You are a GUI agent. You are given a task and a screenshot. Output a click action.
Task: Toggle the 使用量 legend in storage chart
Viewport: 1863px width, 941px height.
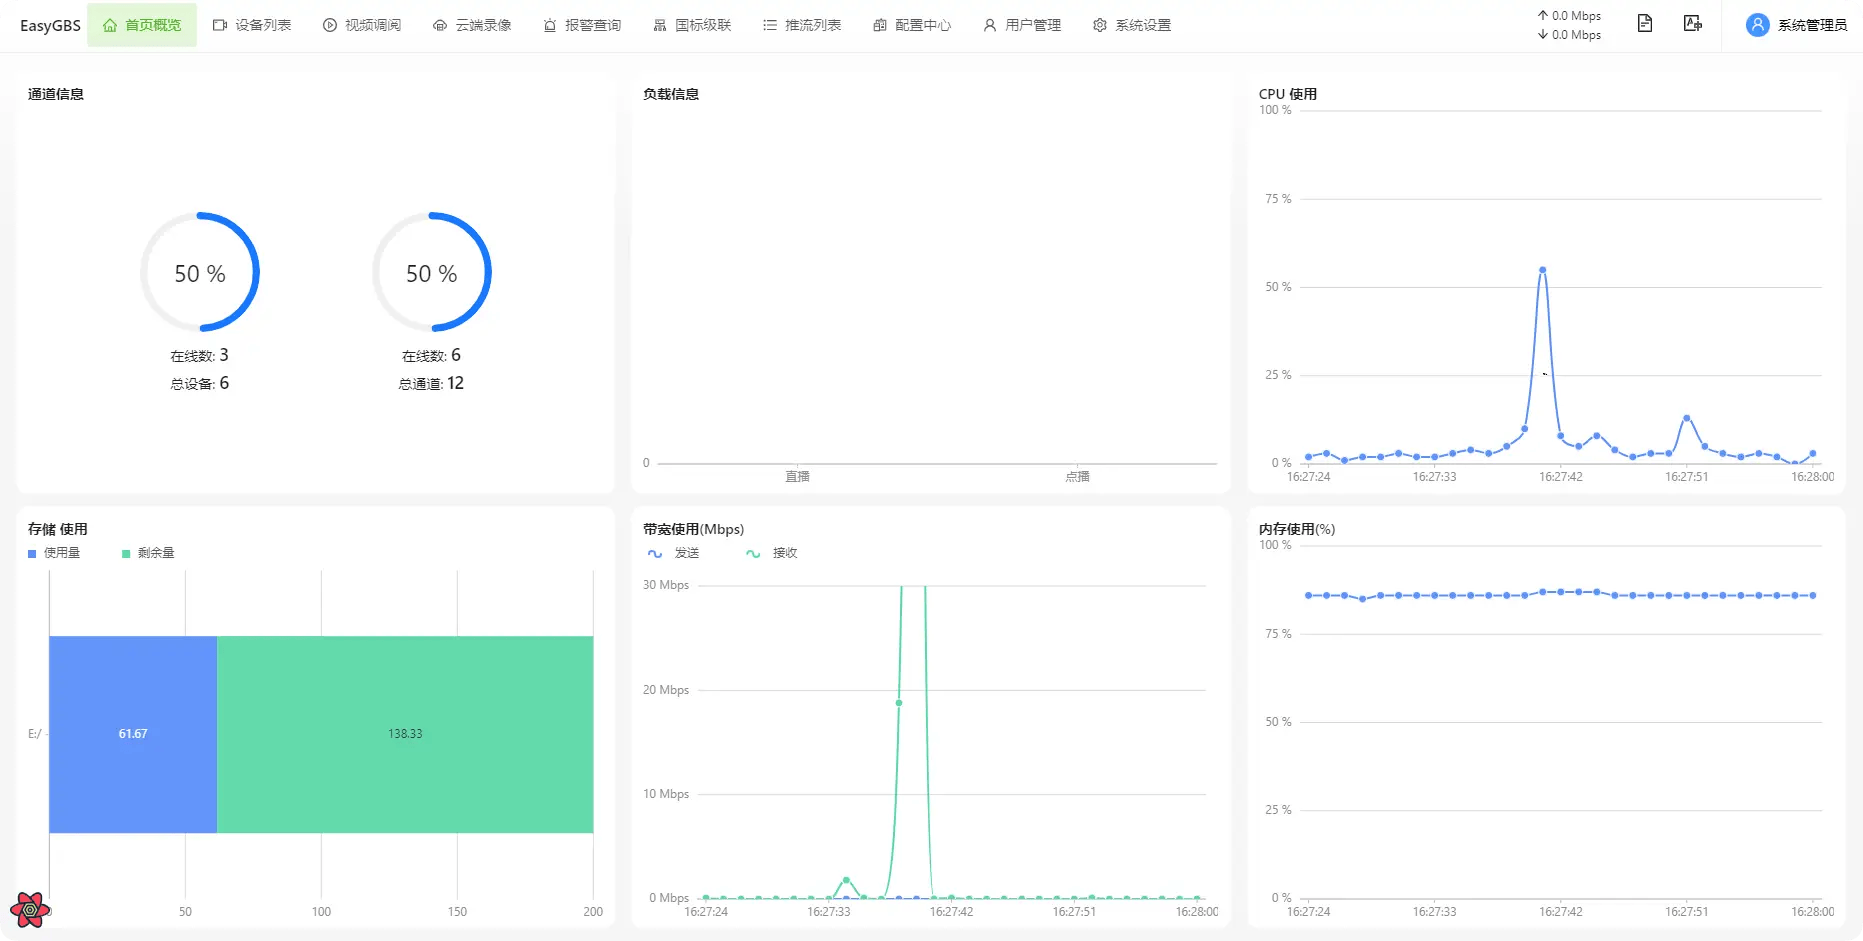coord(55,553)
